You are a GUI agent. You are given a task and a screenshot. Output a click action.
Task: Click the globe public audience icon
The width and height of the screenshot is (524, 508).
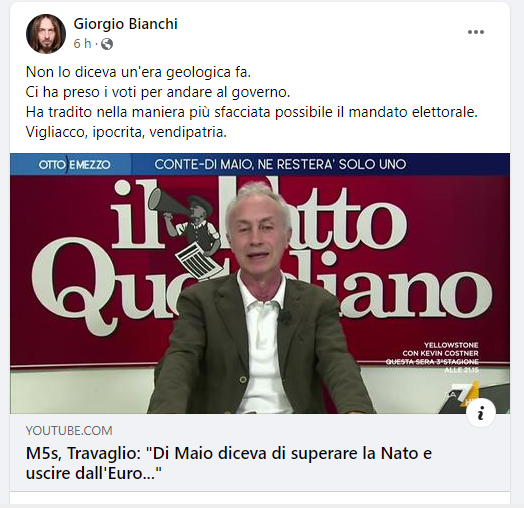point(107,44)
